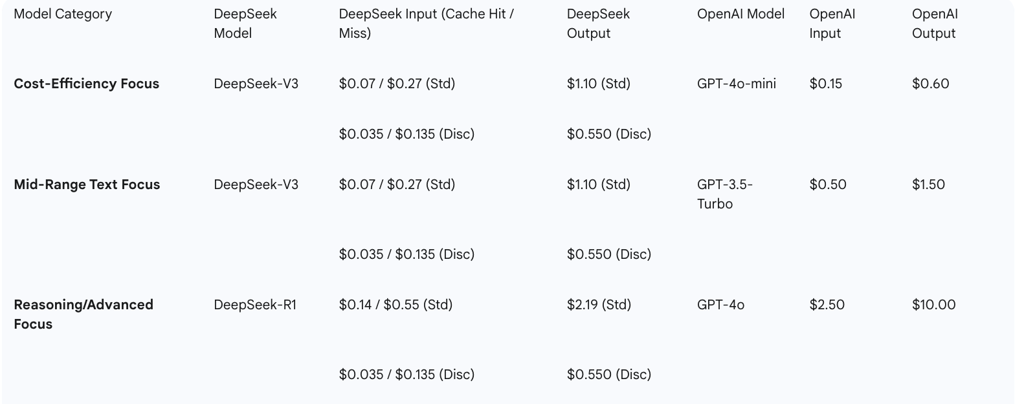Select the GPT-4o model cell
This screenshot has width=1024, height=404.
click(x=720, y=305)
